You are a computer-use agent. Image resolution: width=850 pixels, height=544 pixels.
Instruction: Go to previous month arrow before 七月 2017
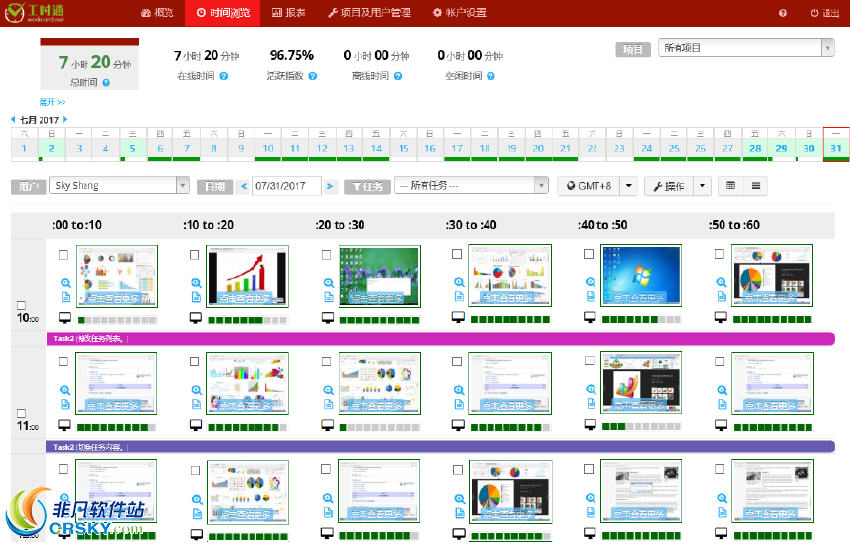click(14, 119)
